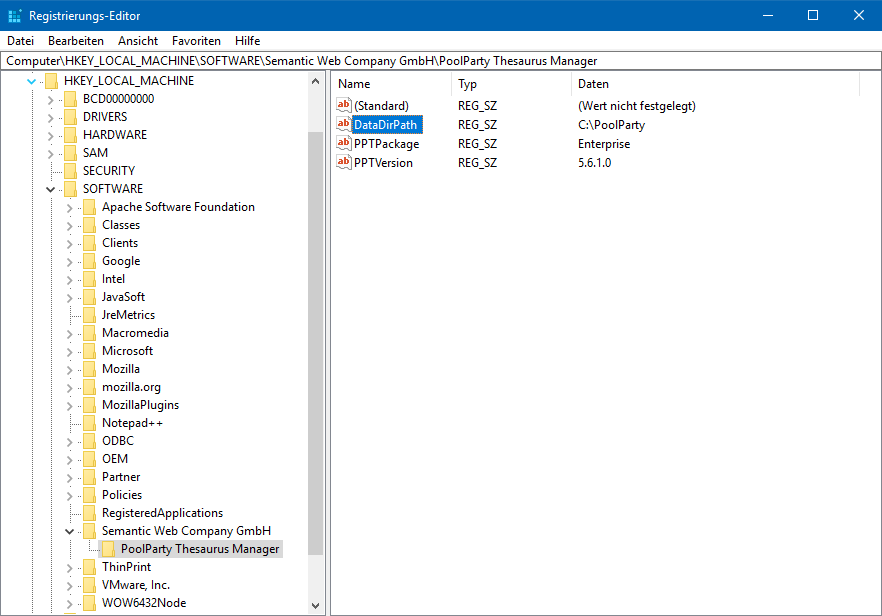Click the PoolParty Thesaurus Manager folder icon
The image size is (882, 616).
tap(108, 549)
